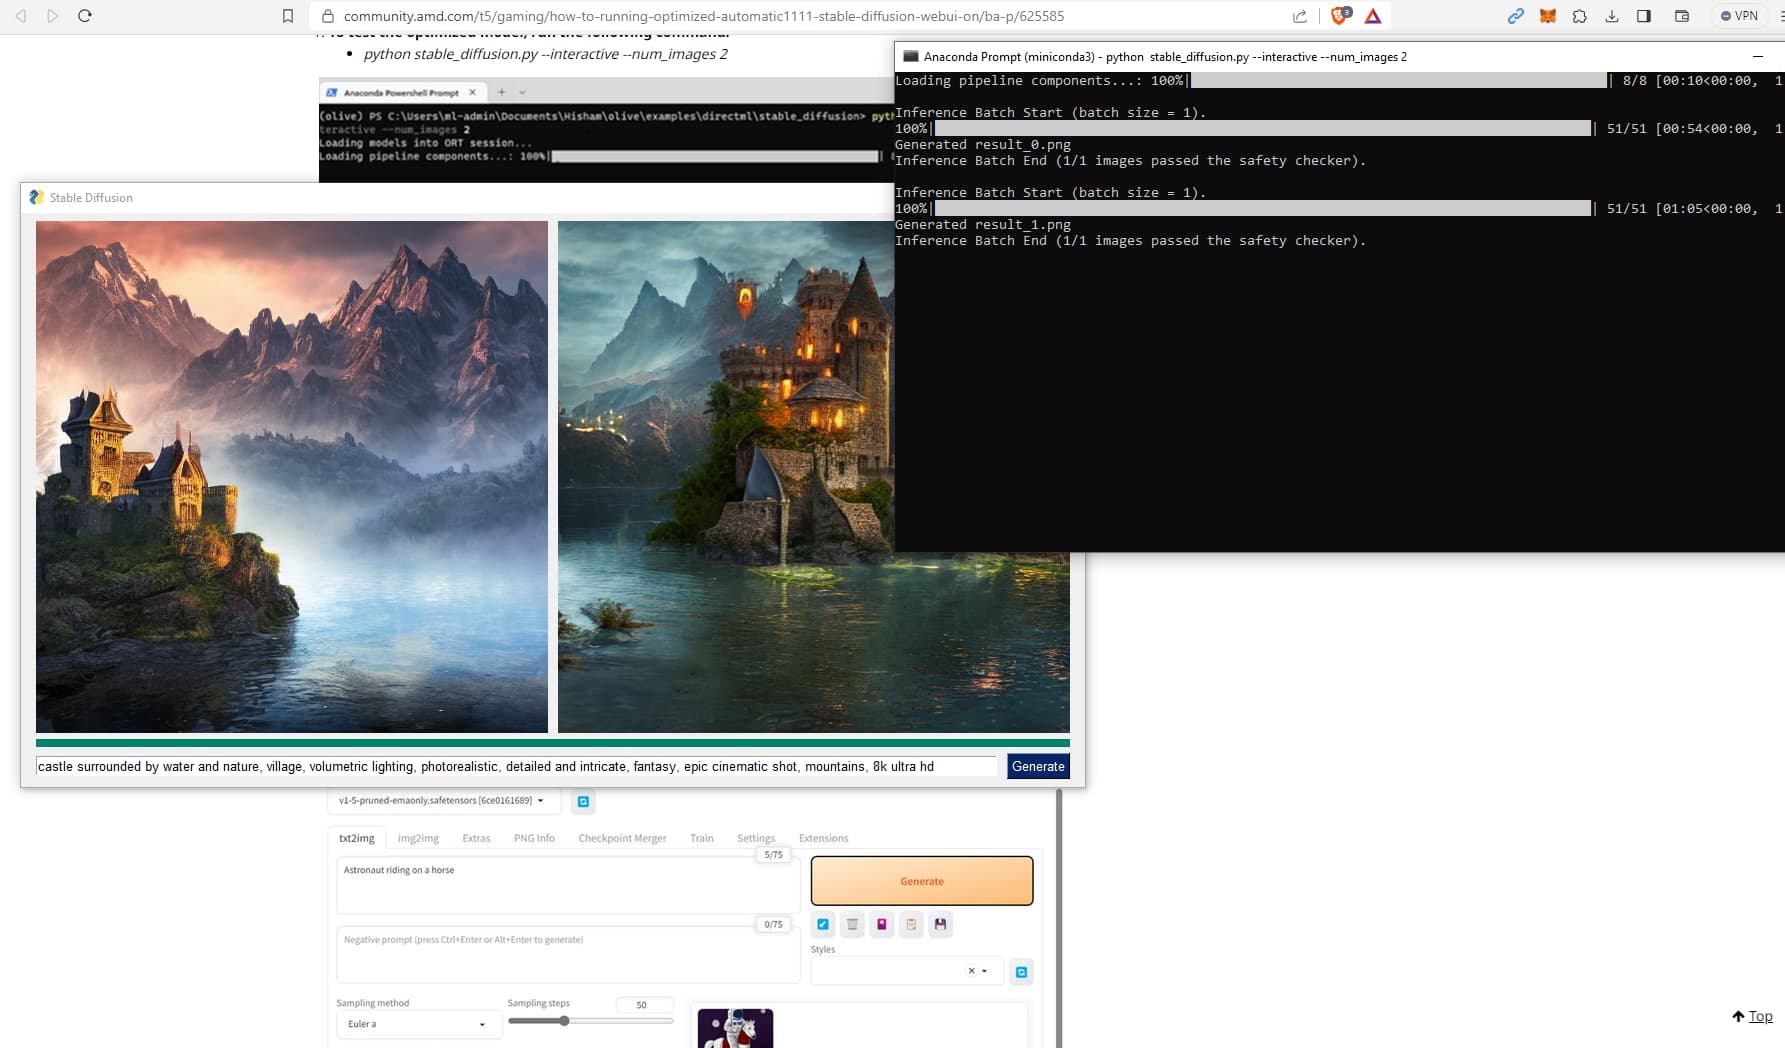This screenshot has height=1048, width=1785.
Task: Open the Checkpoint Merger tab
Action: [622, 838]
